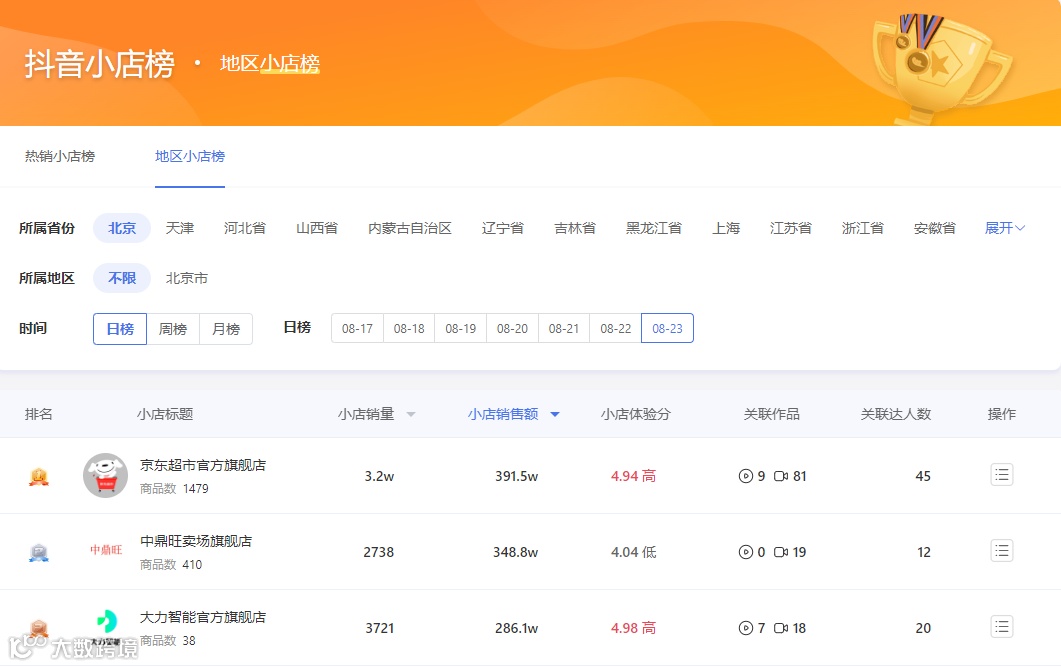Select 内蒙古自治区 province filter

pos(409,228)
